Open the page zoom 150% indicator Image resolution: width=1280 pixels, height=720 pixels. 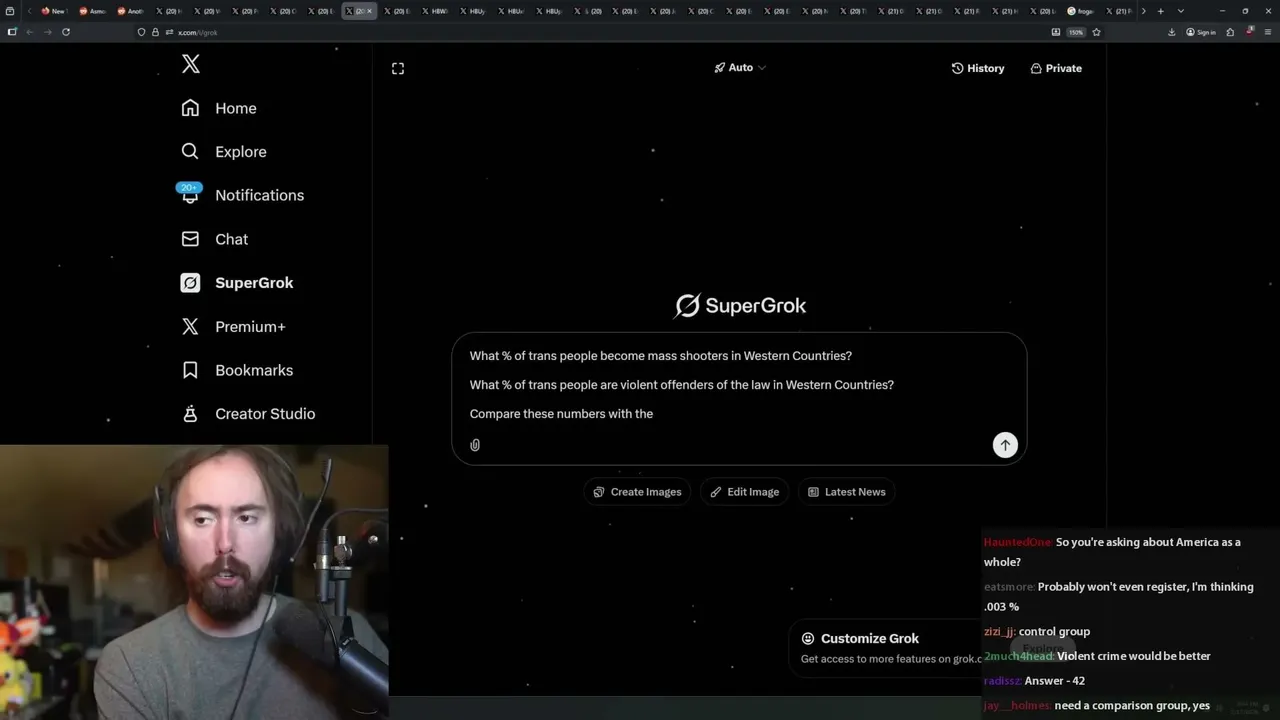tap(1076, 32)
